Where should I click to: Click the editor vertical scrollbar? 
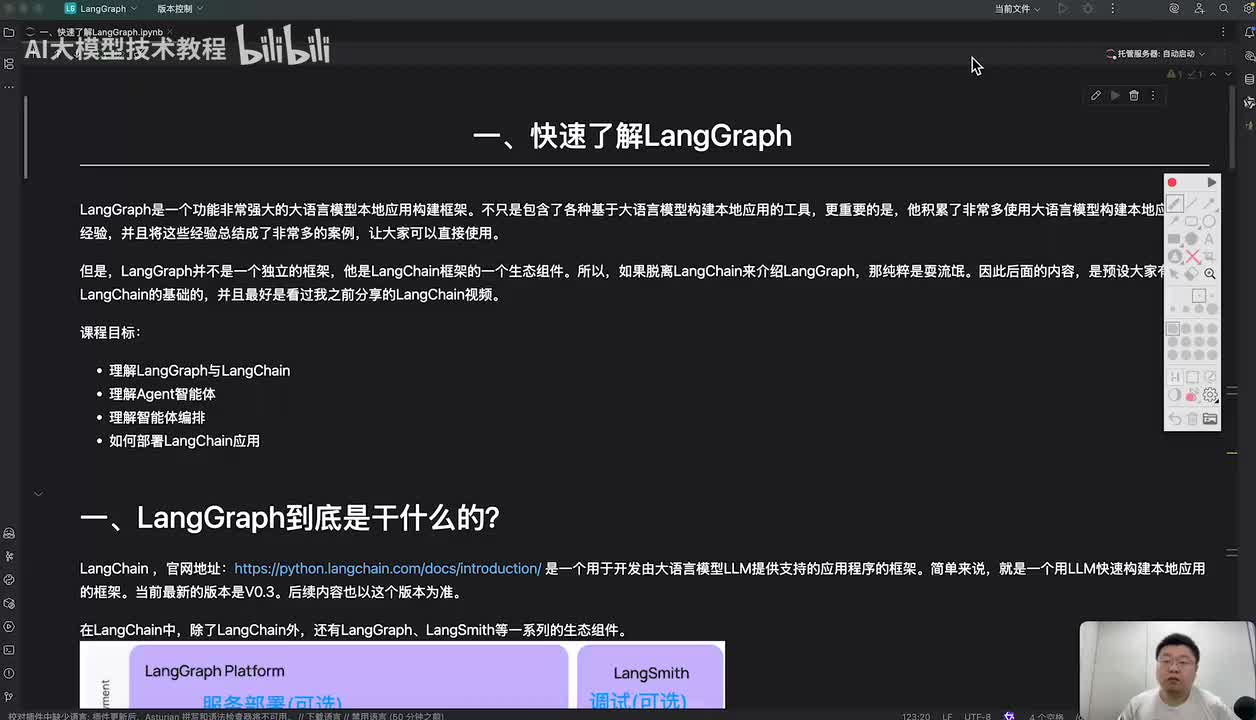click(1234, 125)
